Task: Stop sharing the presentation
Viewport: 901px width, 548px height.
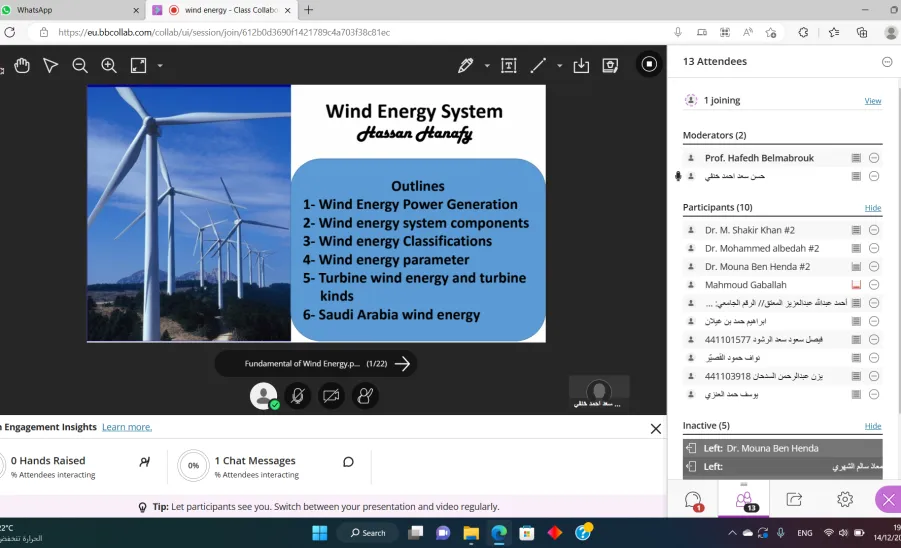Action: pos(649,64)
